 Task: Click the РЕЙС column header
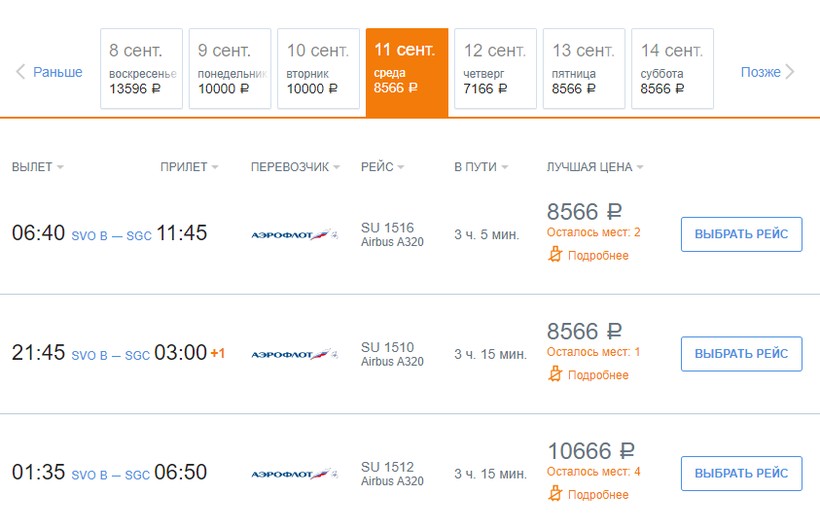tap(377, 167)
